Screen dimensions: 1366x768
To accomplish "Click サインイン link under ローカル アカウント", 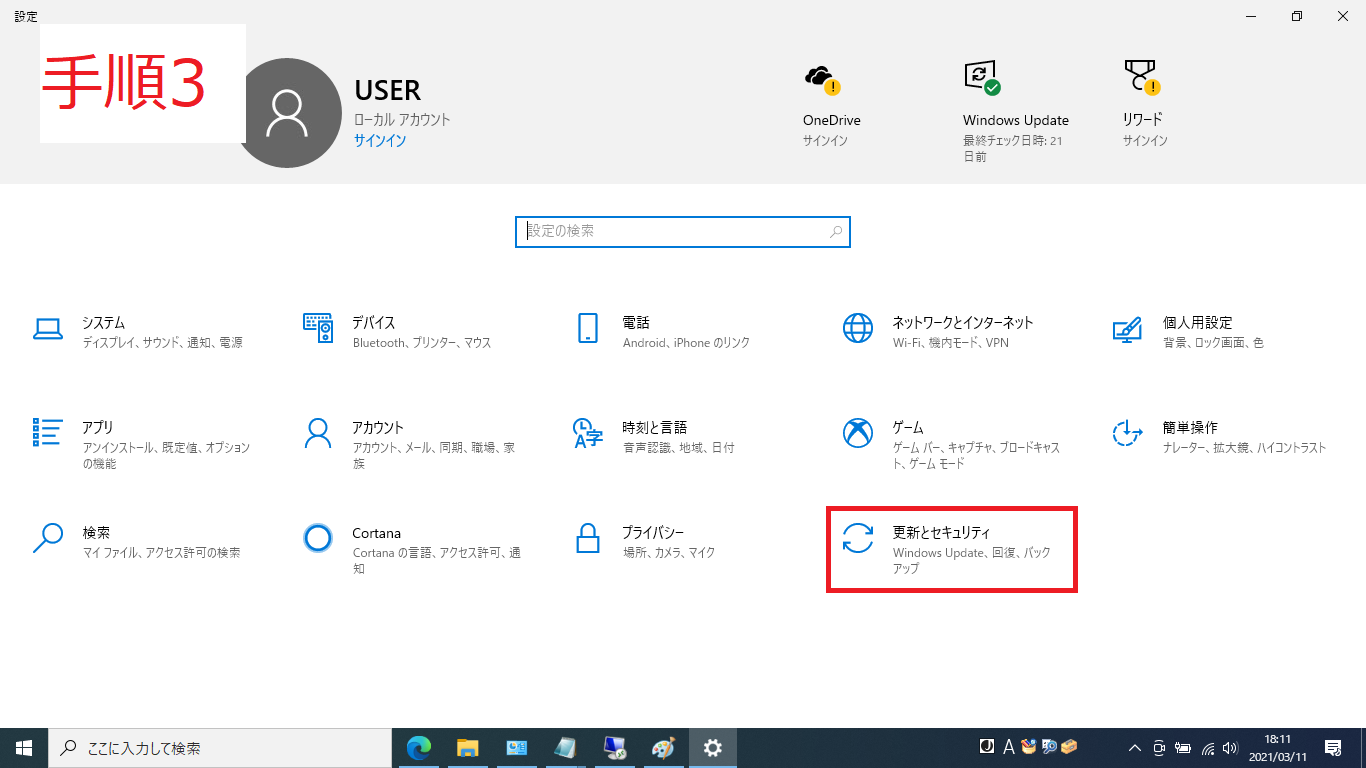I will tap(380, 140).
